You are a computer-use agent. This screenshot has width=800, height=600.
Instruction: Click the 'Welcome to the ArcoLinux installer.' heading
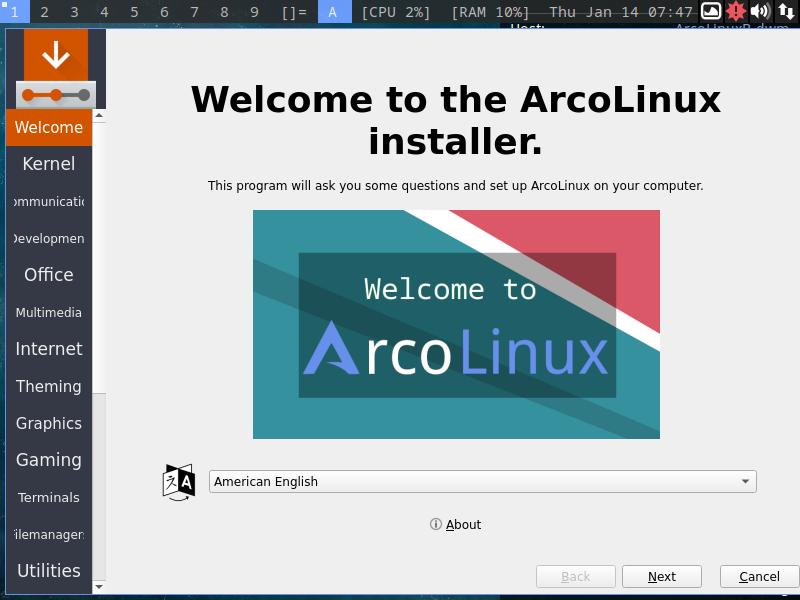click(x=456, y=120)
